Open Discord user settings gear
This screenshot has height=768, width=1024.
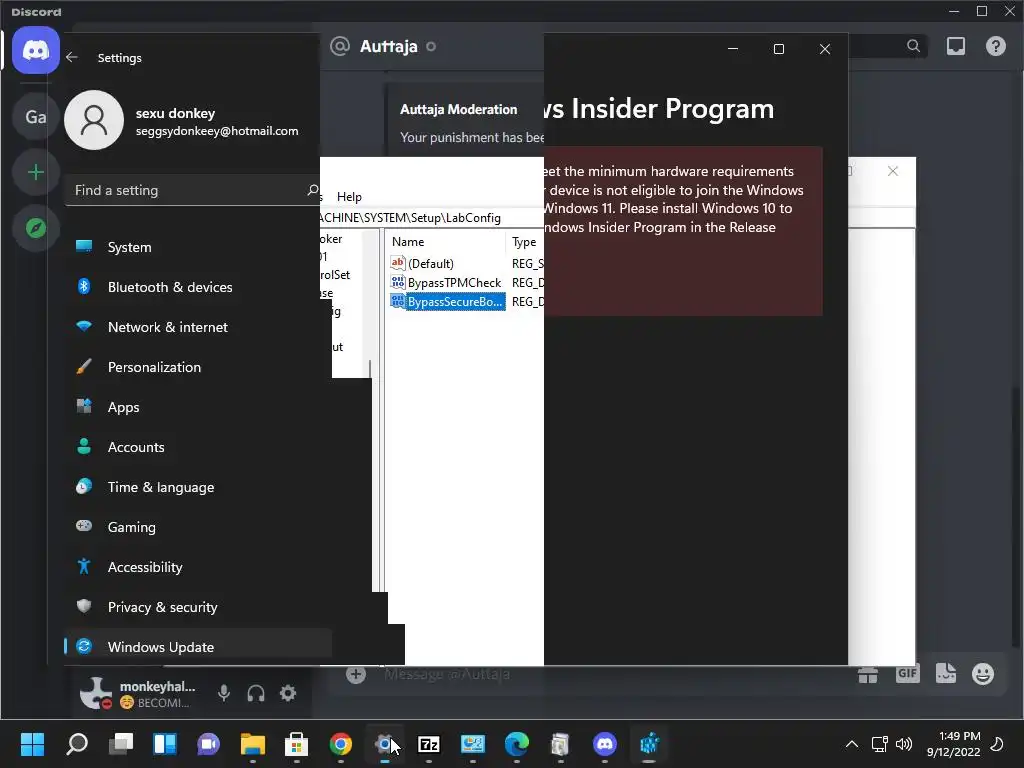pos(288,693)
